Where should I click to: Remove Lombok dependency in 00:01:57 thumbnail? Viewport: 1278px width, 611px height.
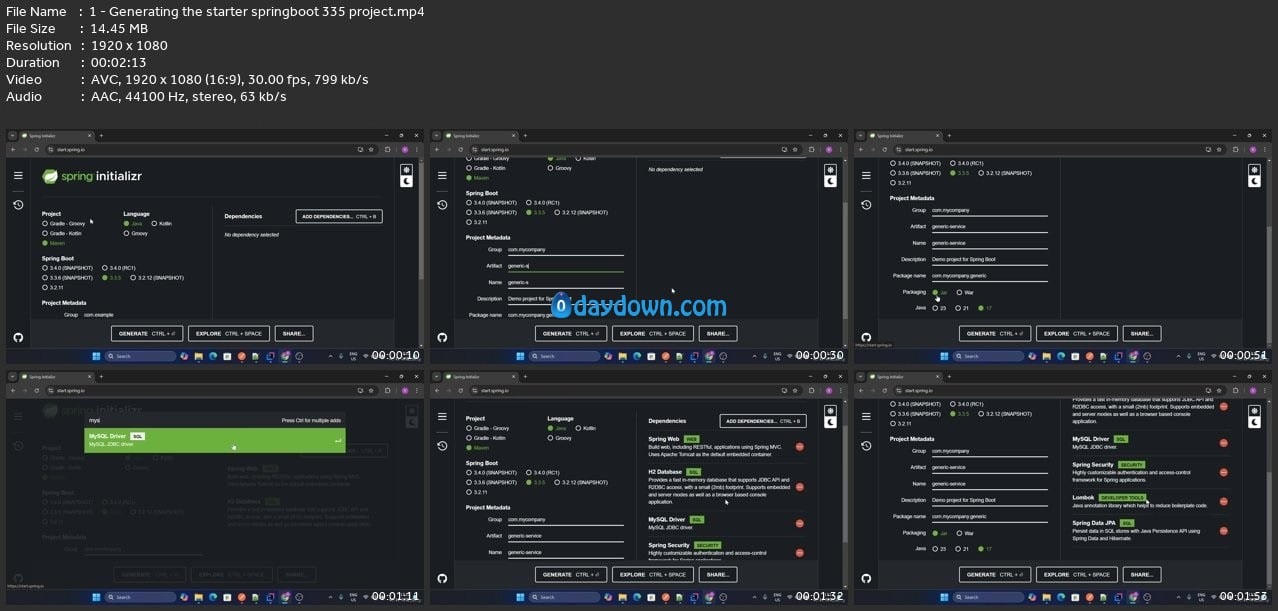(1224, 501)
